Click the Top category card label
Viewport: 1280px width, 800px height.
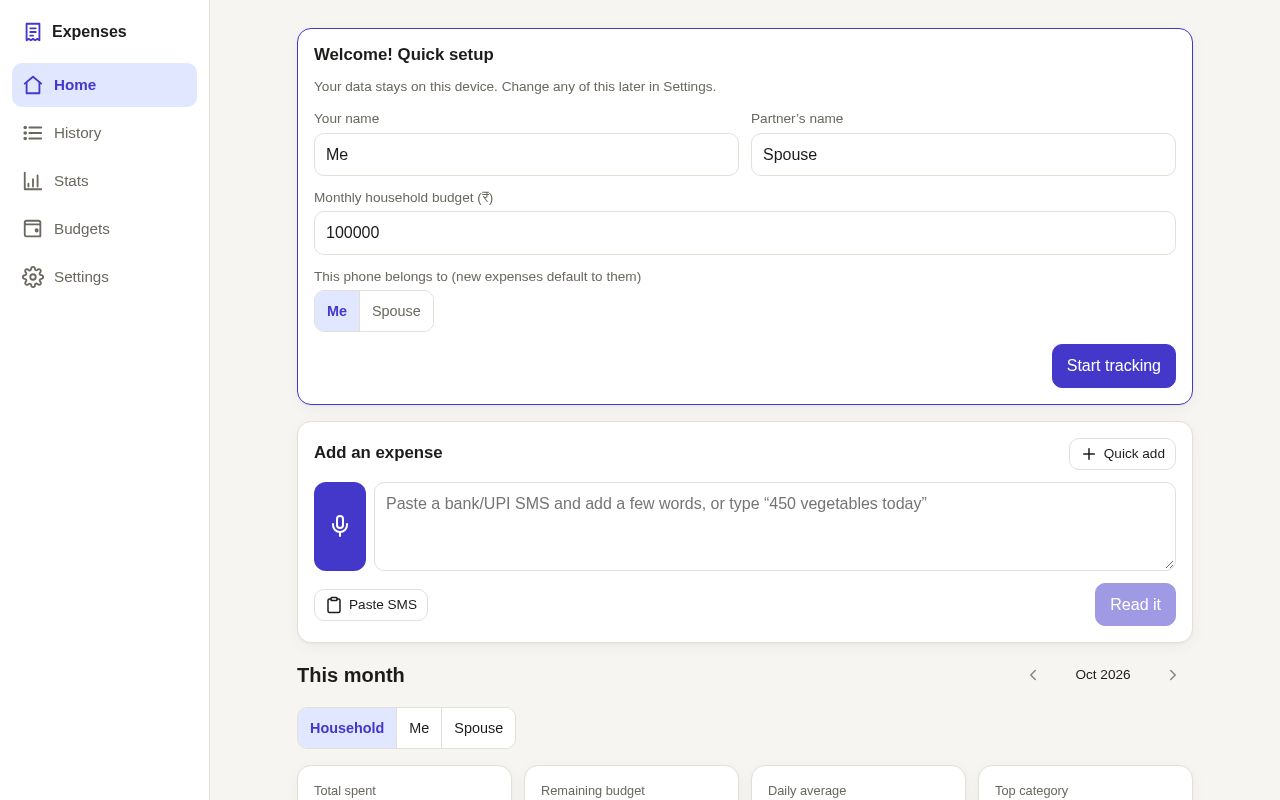1031,791
